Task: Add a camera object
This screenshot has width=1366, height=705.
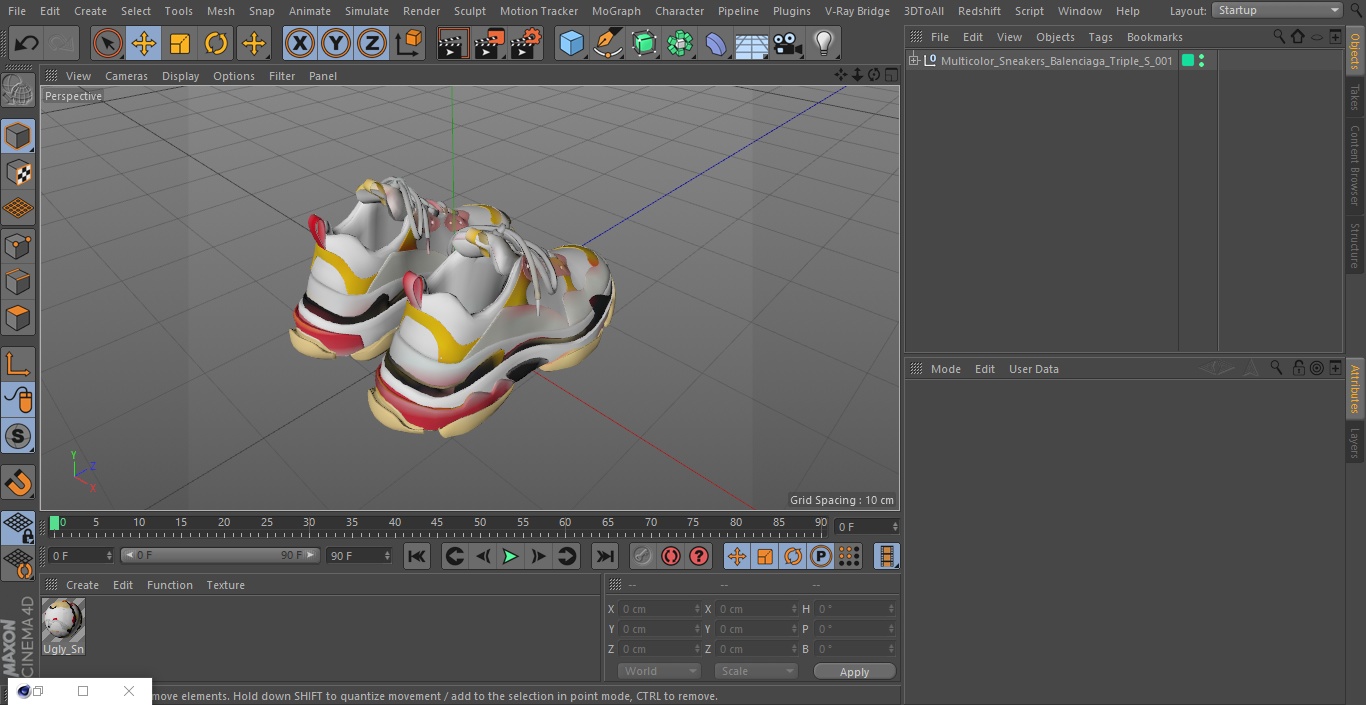Action: (788, 43)
